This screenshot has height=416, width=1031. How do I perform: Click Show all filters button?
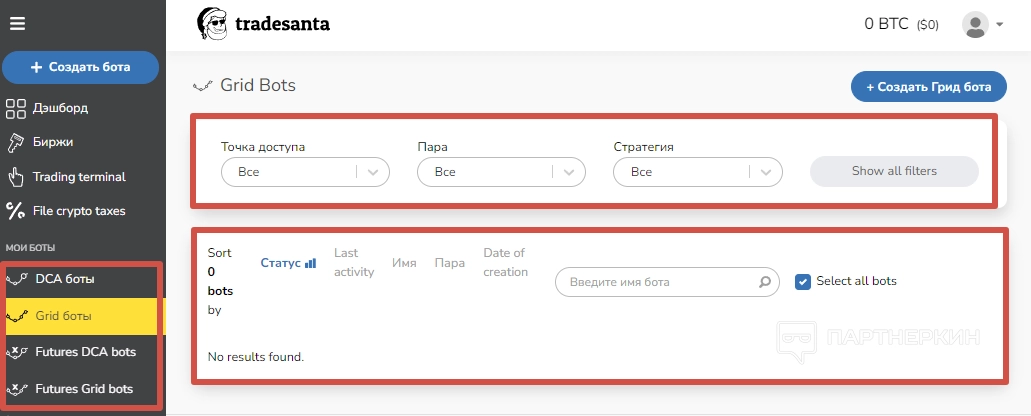894,171
